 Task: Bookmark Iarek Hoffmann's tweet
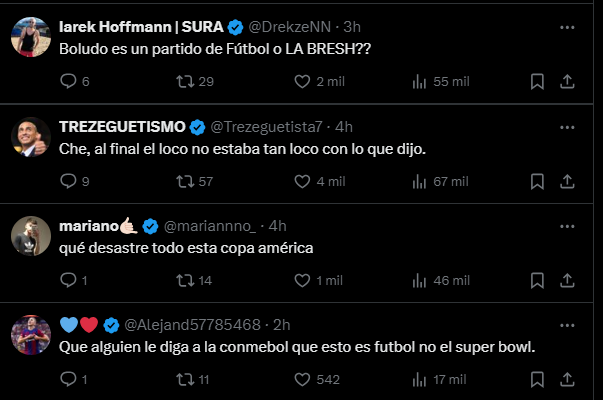coord(537,82)
